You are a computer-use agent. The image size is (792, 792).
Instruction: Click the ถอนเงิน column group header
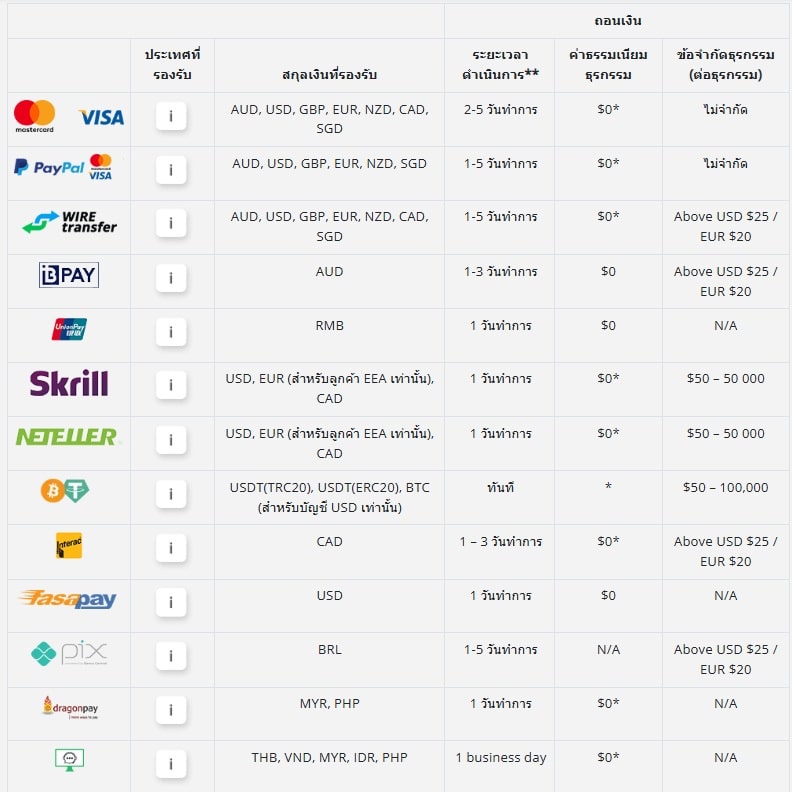coord(617,21)
